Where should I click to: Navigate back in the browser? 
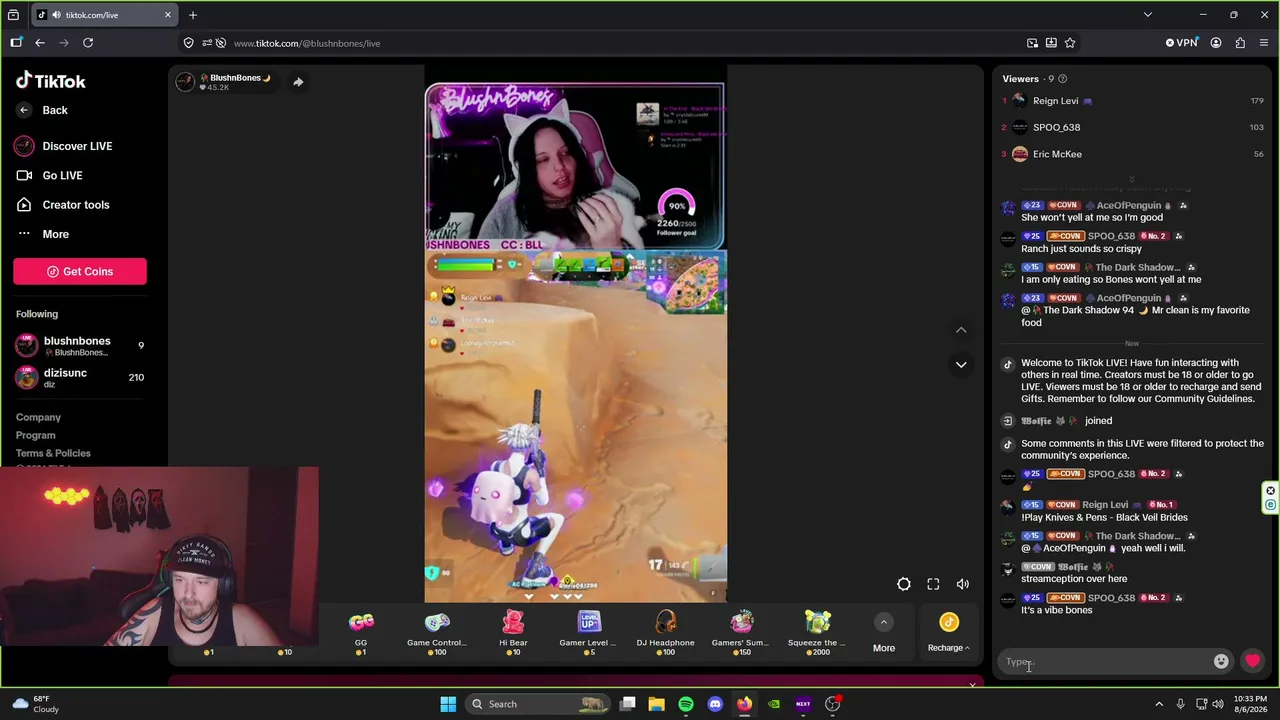click(x=40, y=43)
